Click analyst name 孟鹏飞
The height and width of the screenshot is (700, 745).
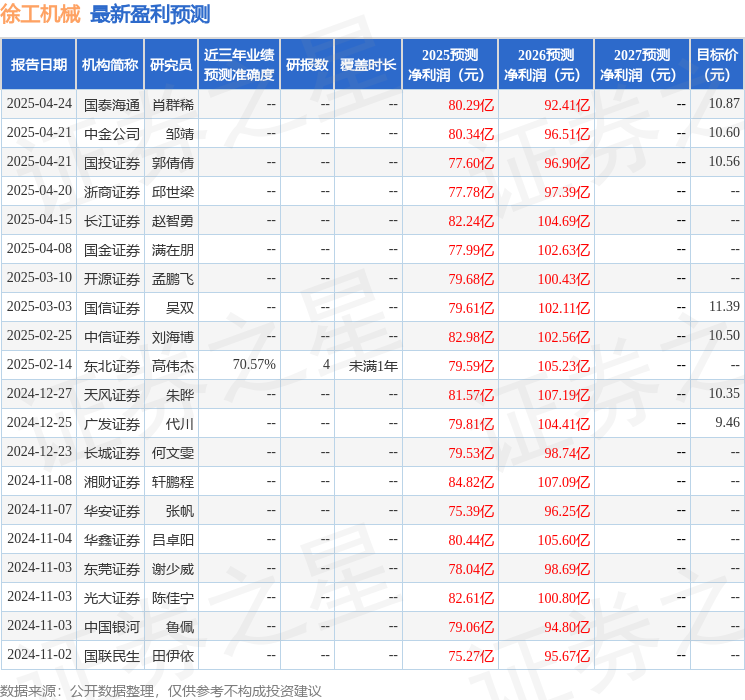(173, 279)
